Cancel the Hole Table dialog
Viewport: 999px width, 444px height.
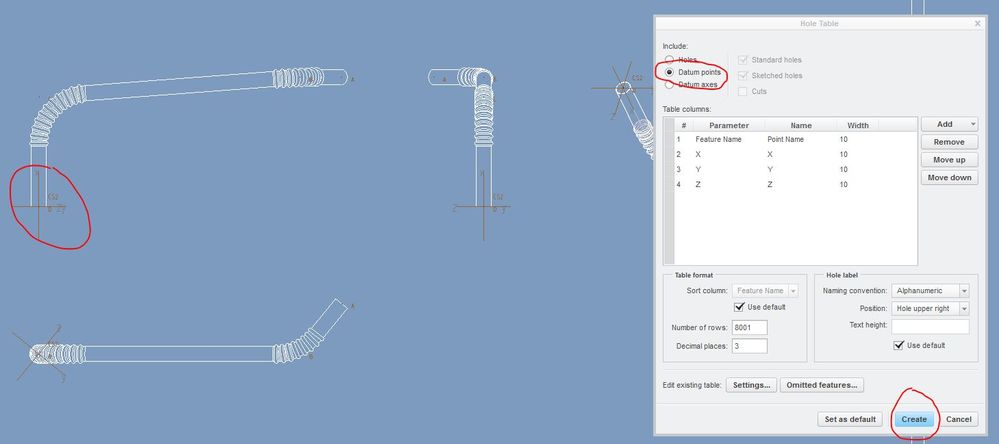[958, 419]
